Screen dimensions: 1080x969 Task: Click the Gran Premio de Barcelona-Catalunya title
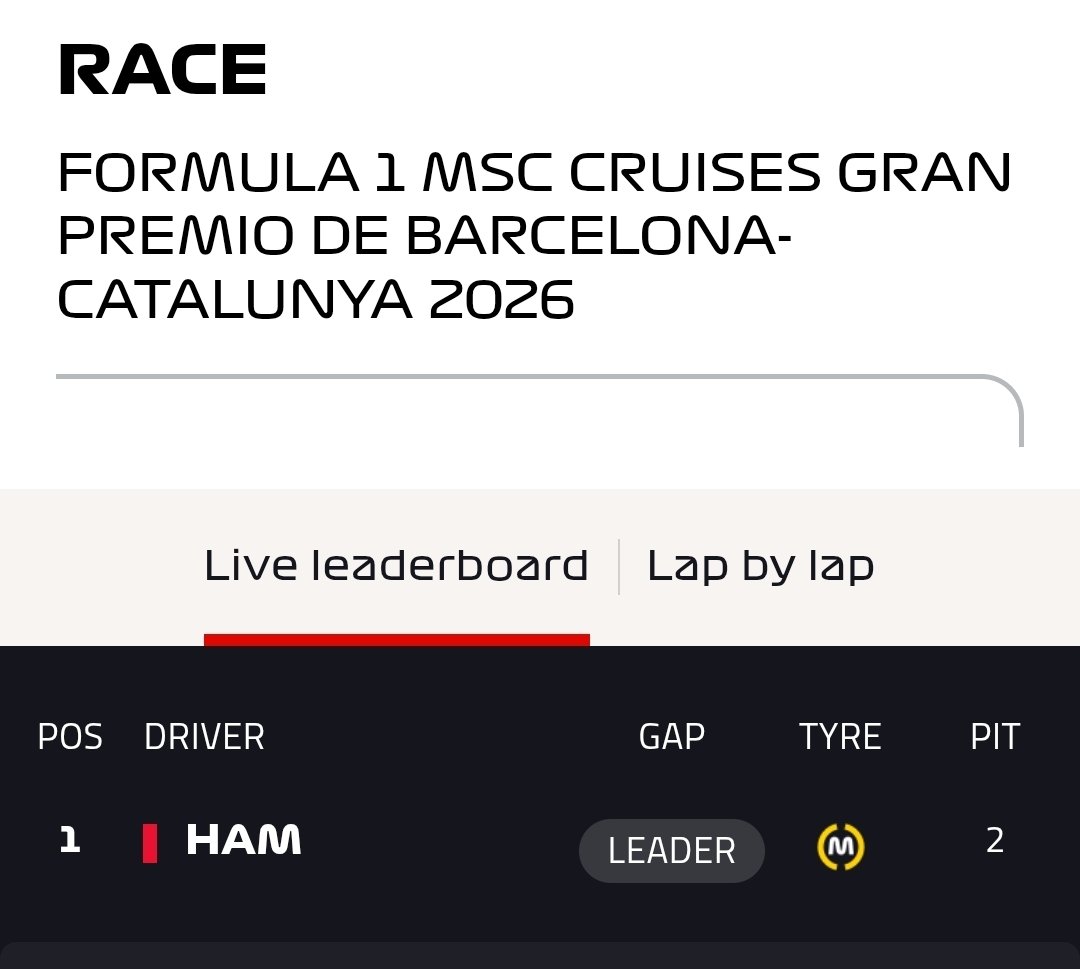534,235
